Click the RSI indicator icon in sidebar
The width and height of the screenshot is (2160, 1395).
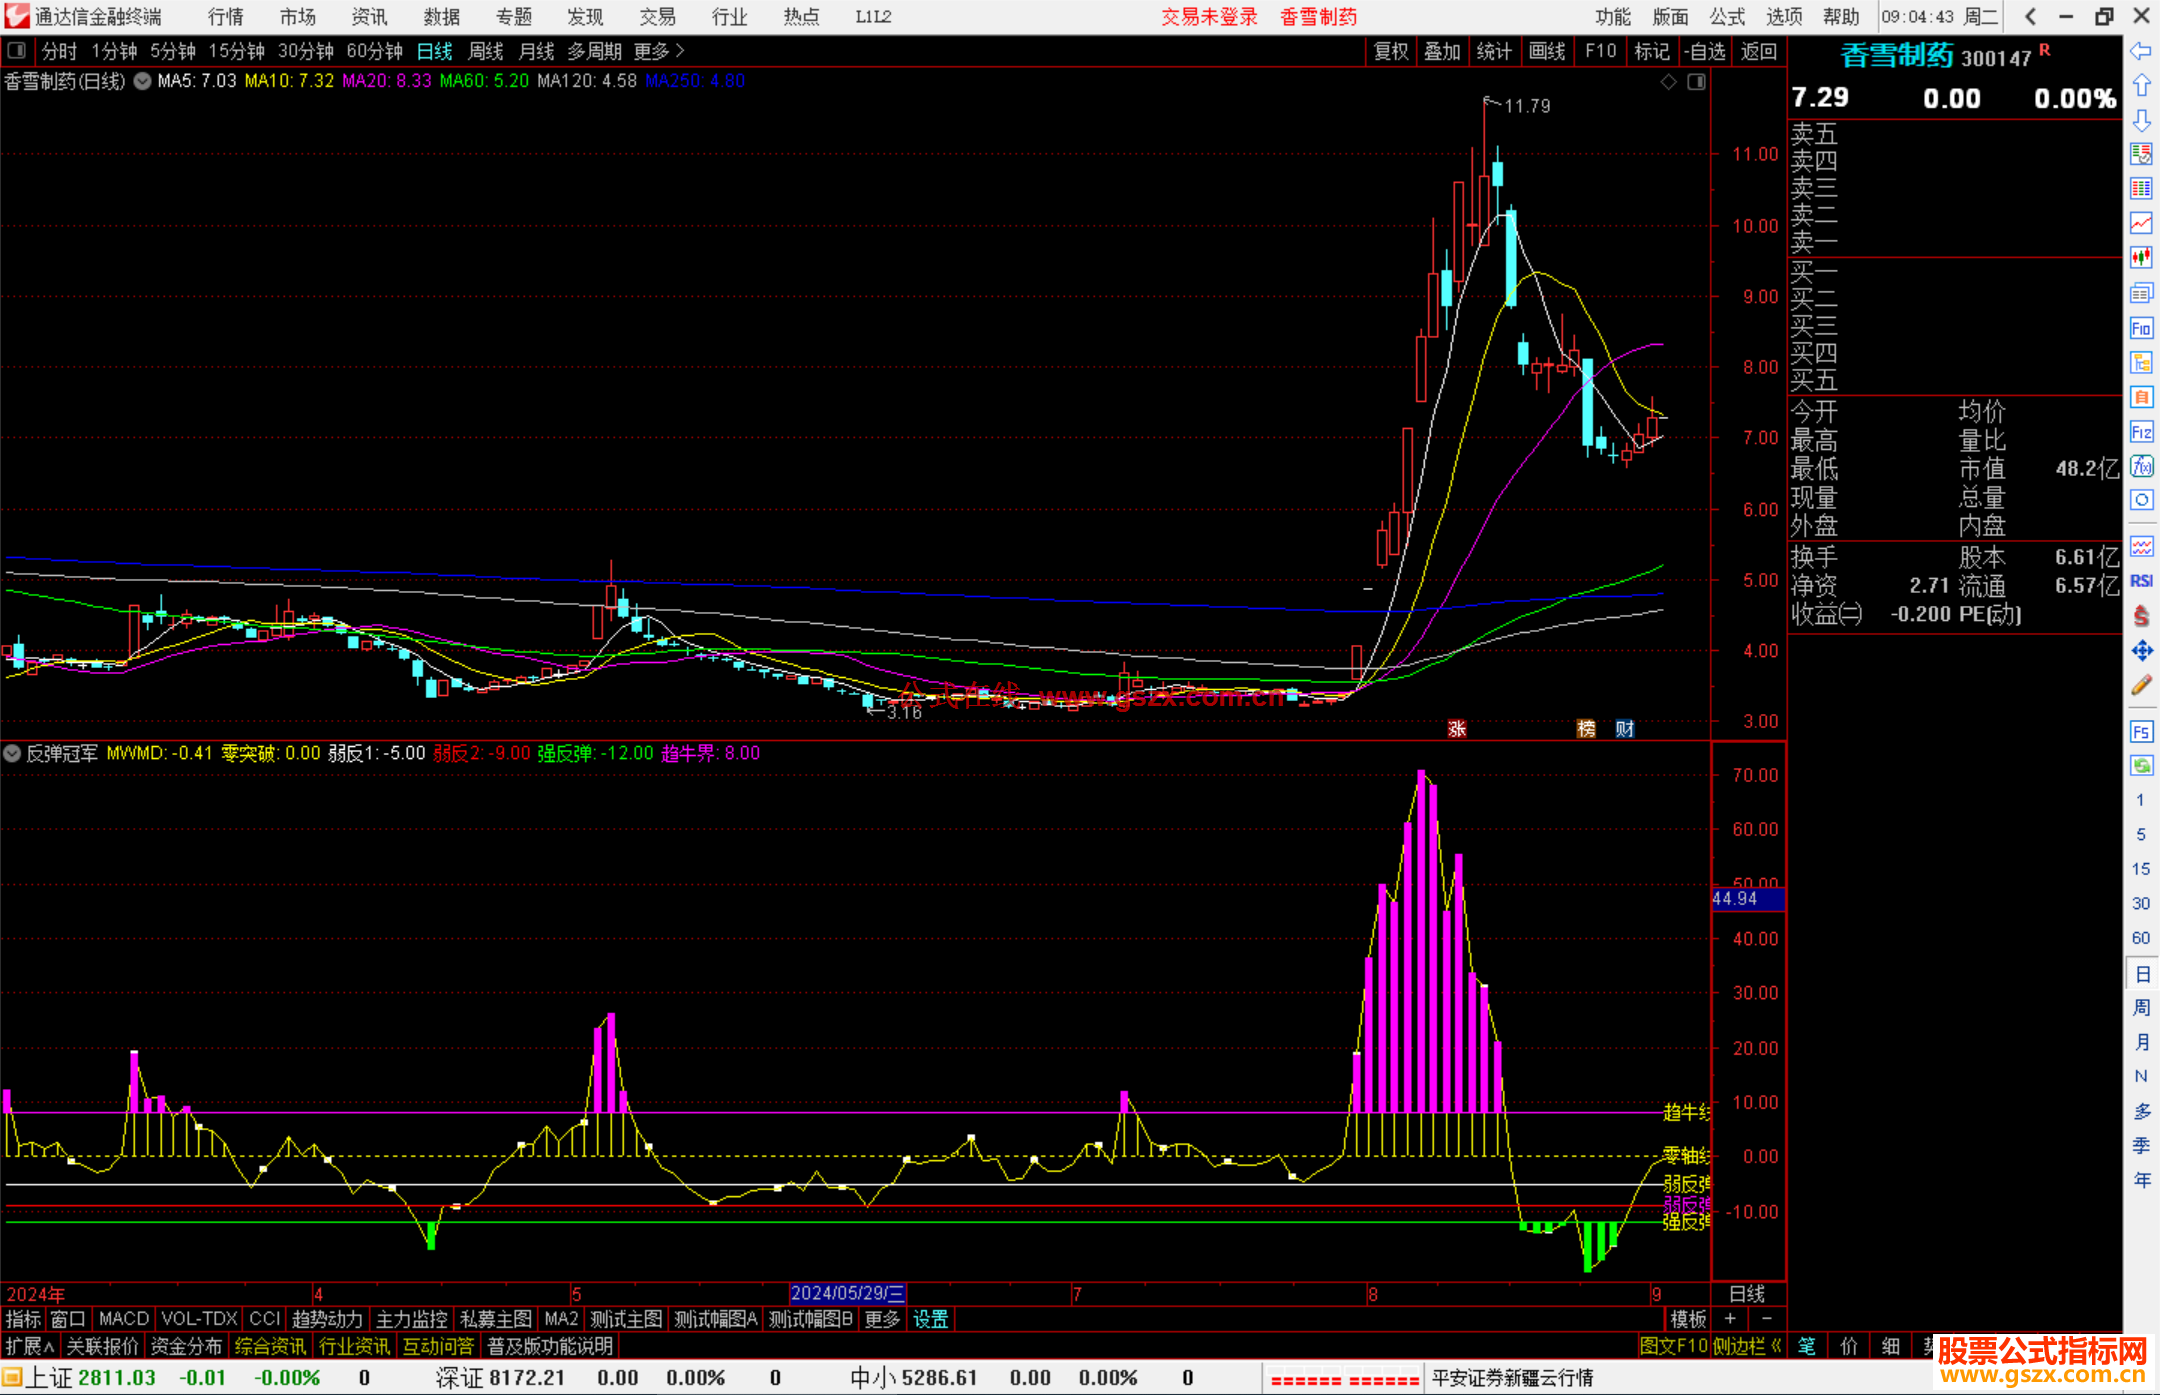pyautogui.click(x=2141, y=581)
